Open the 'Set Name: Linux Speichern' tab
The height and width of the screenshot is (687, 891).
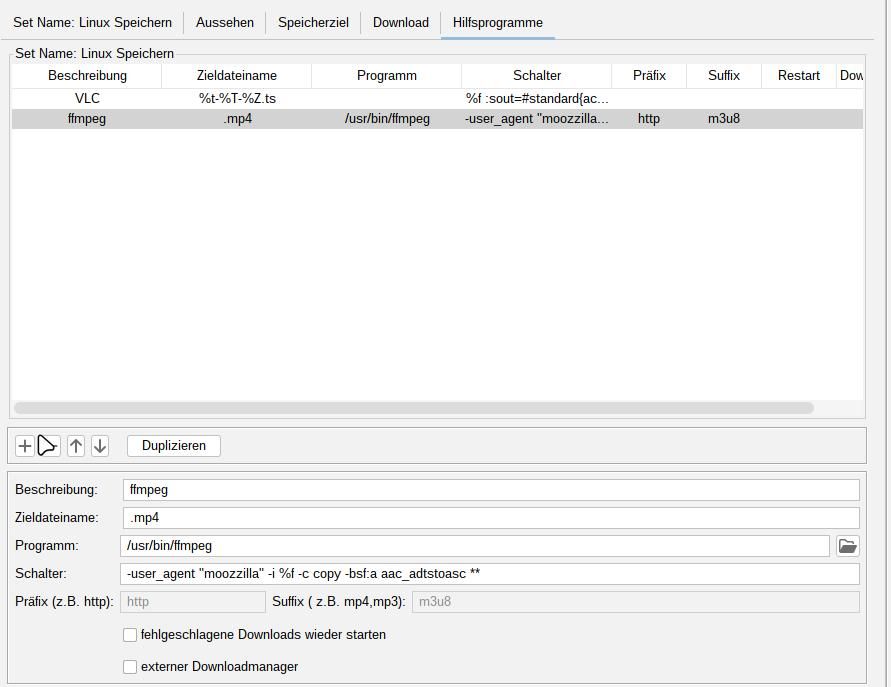click(93, 23)
